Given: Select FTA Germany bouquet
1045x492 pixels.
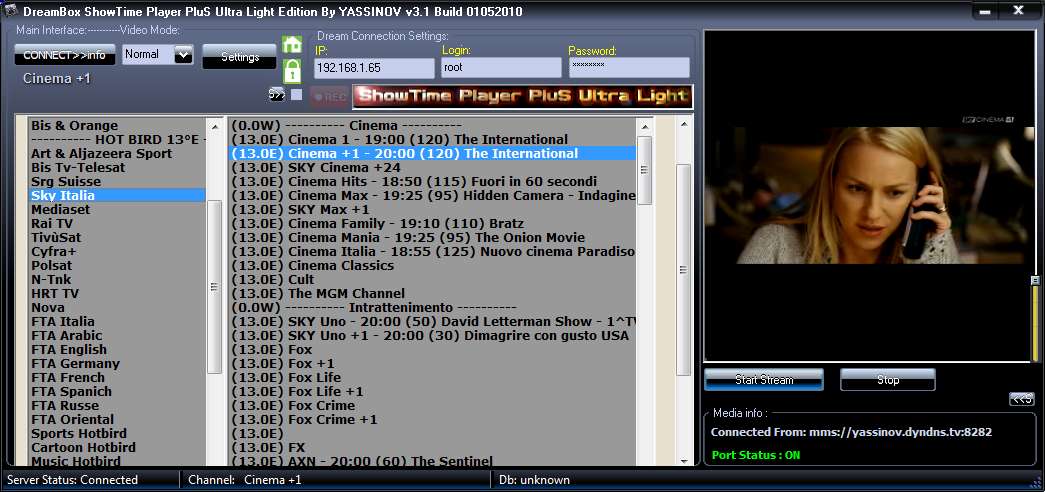Looking at the screenshot, I should pos(75,363).
